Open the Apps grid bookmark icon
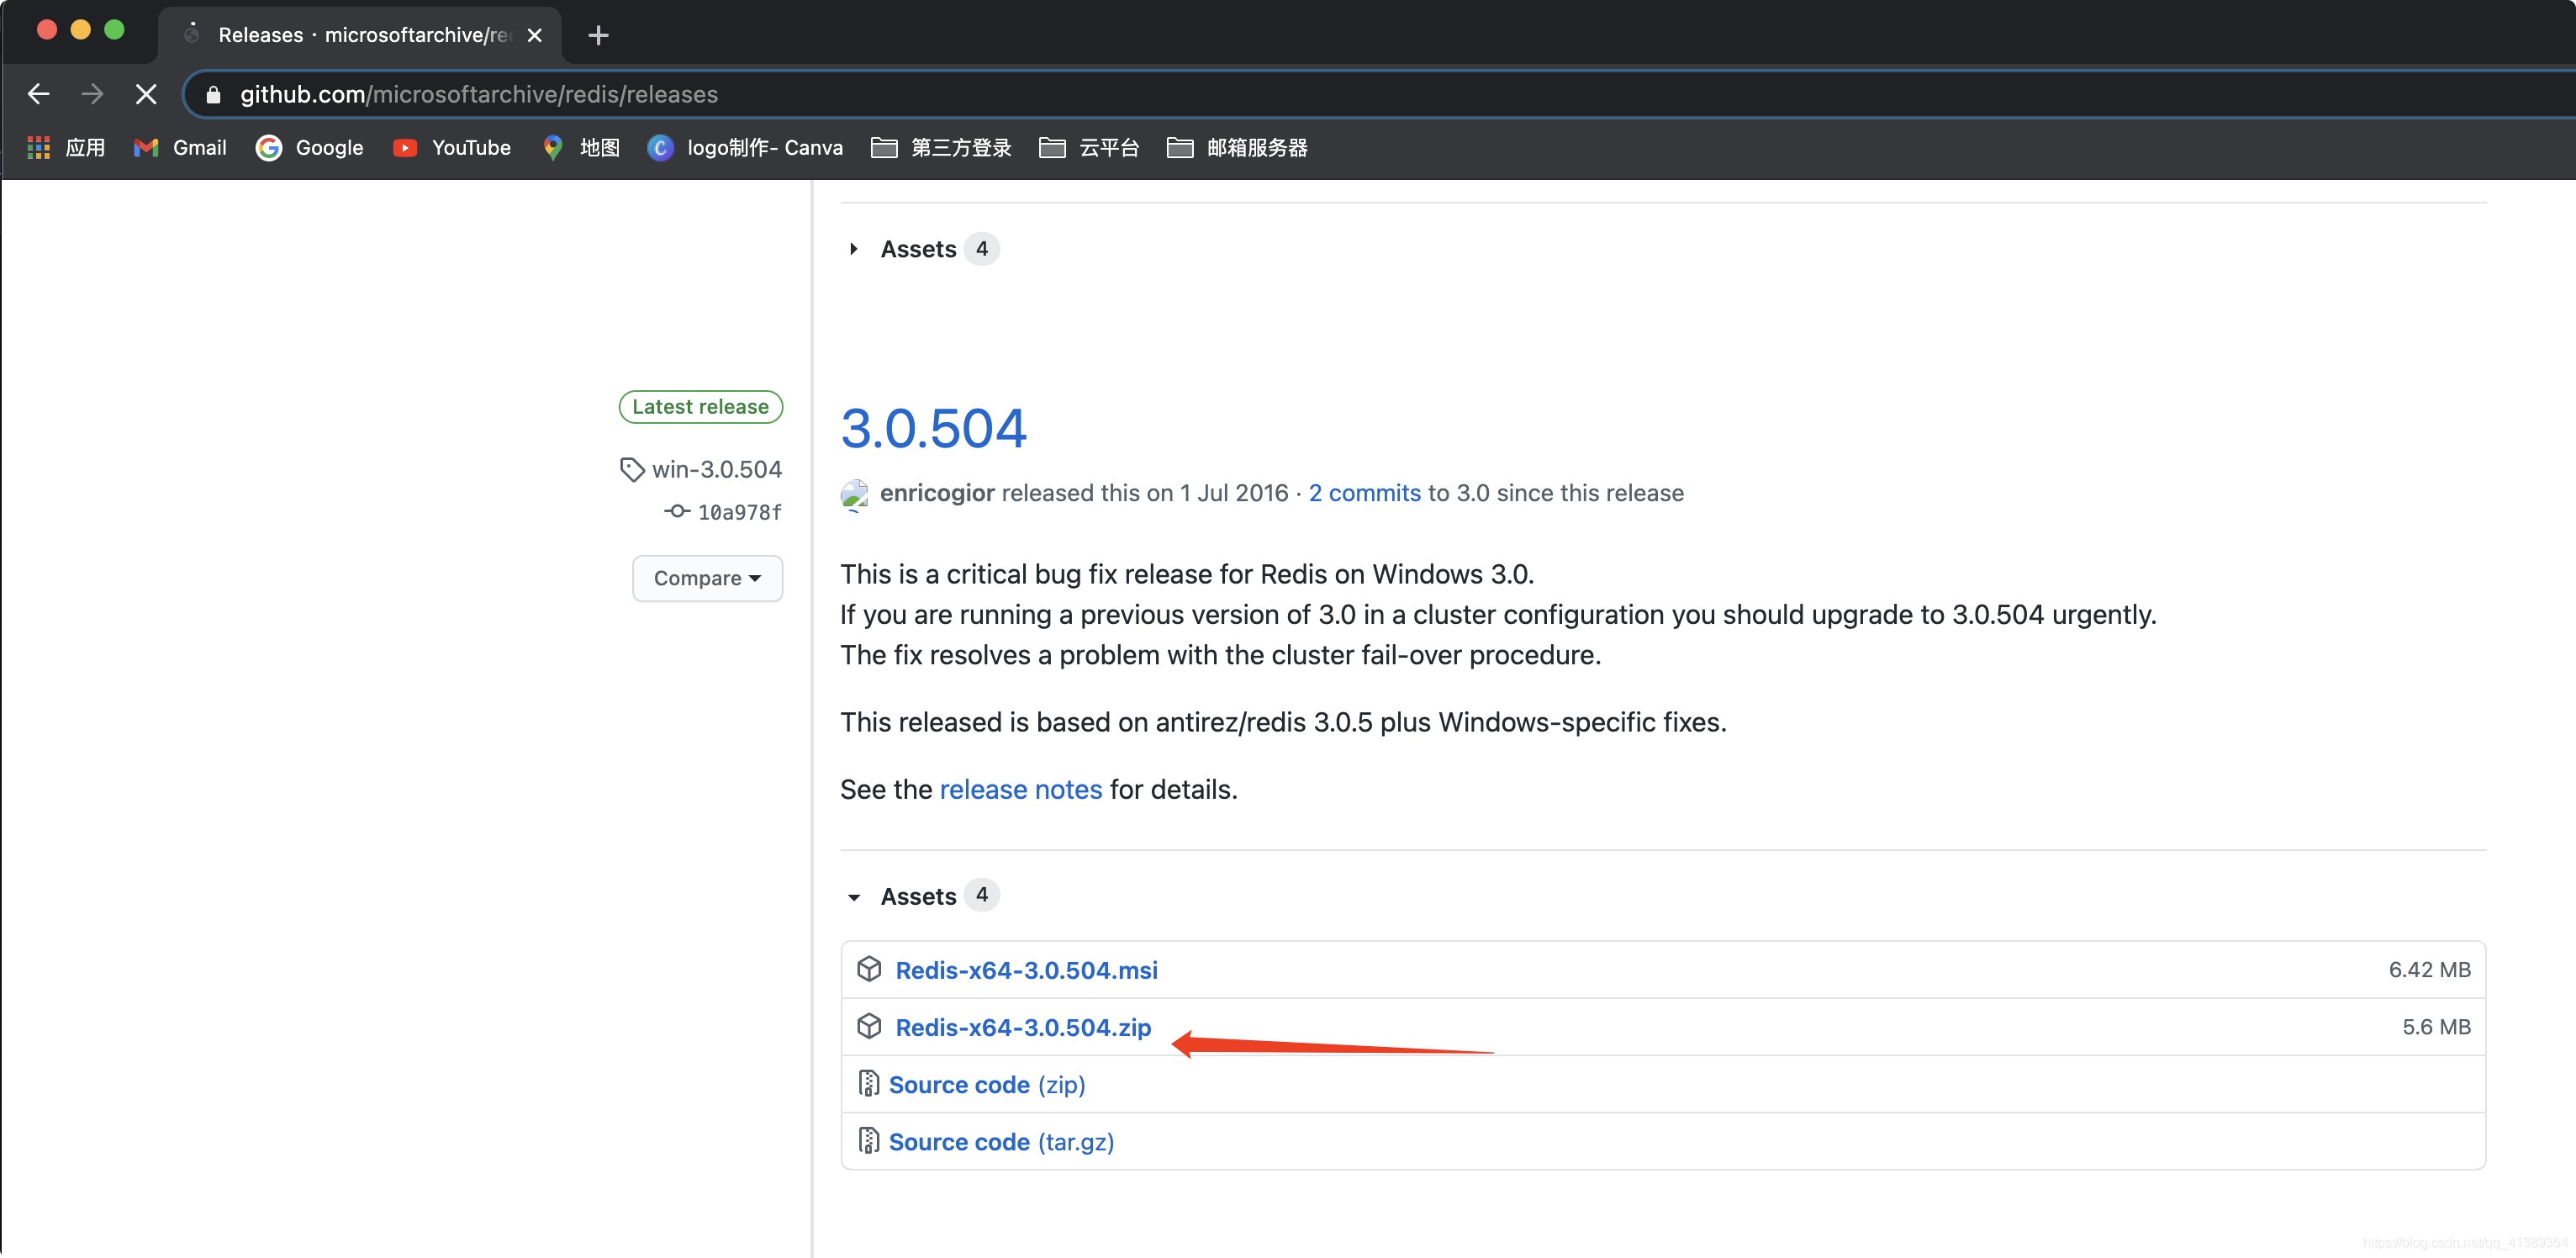The height and width of the screenshot is (1258, 2576). point(38,148)
